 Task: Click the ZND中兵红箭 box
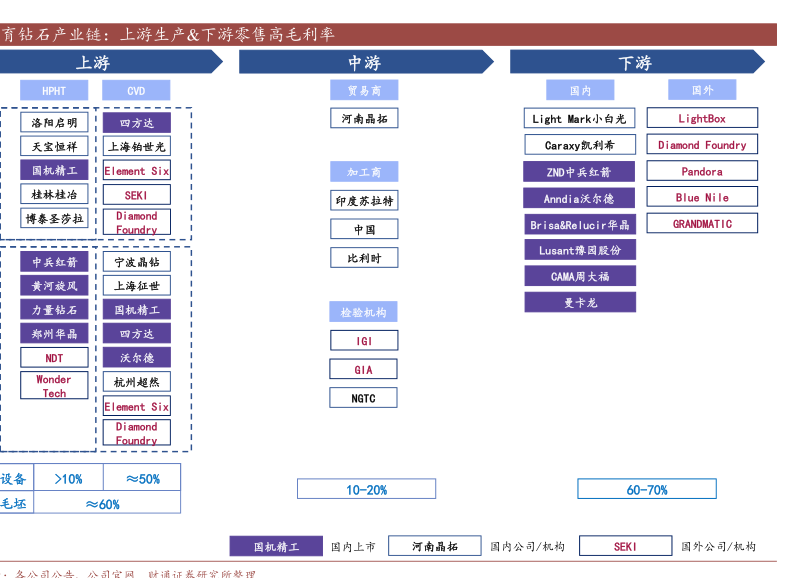coord(579,172)
